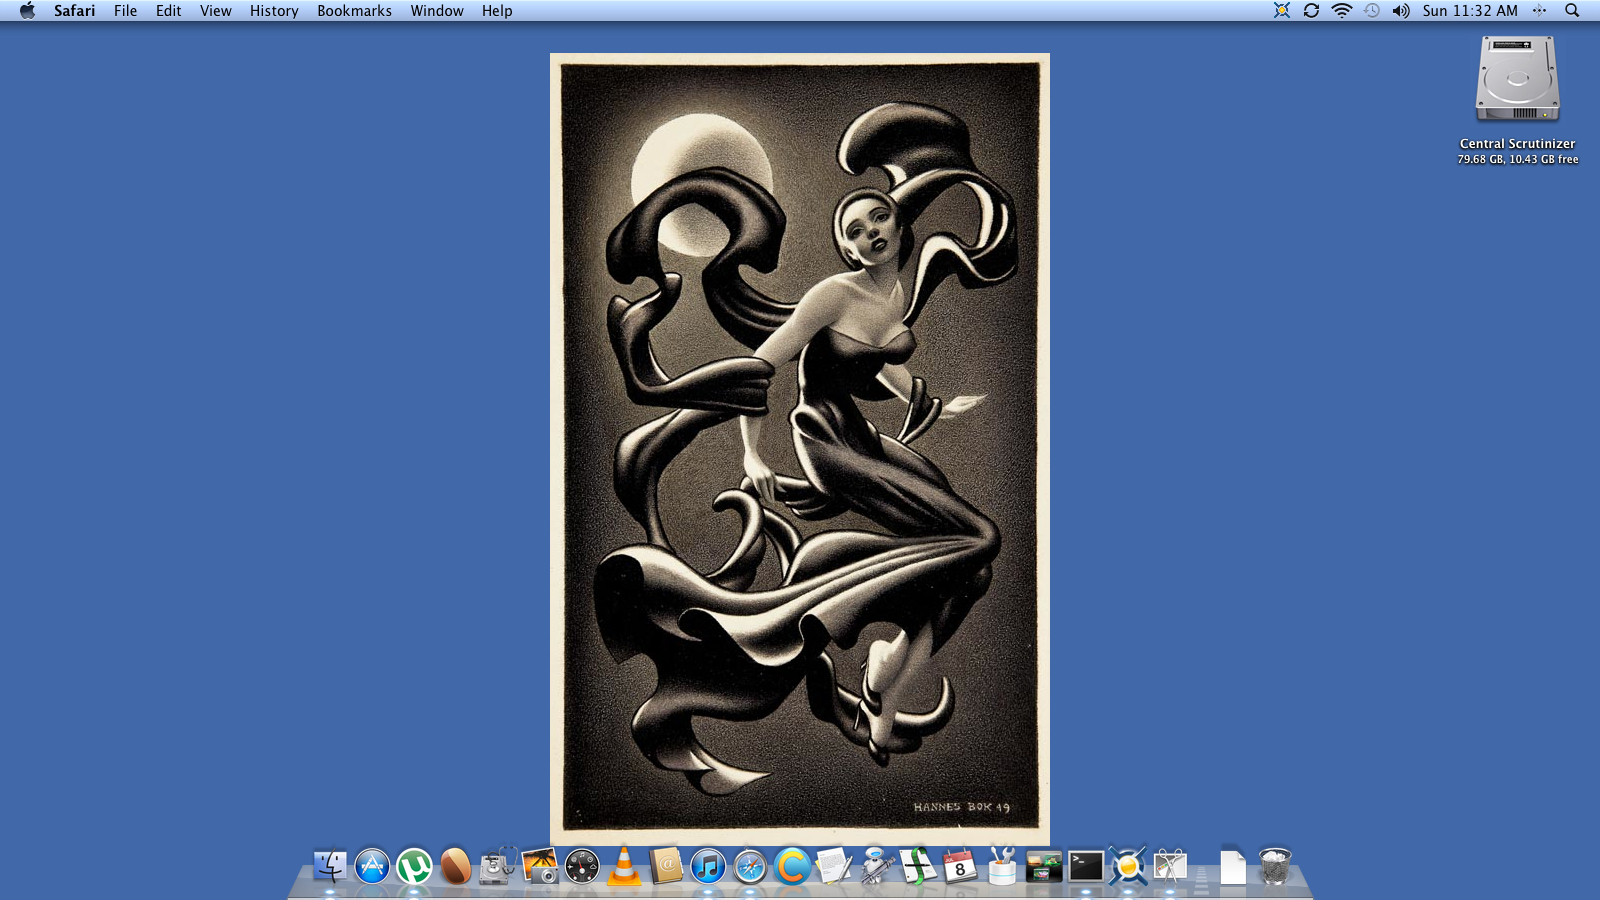Open the Help menu

coord(497,11)
